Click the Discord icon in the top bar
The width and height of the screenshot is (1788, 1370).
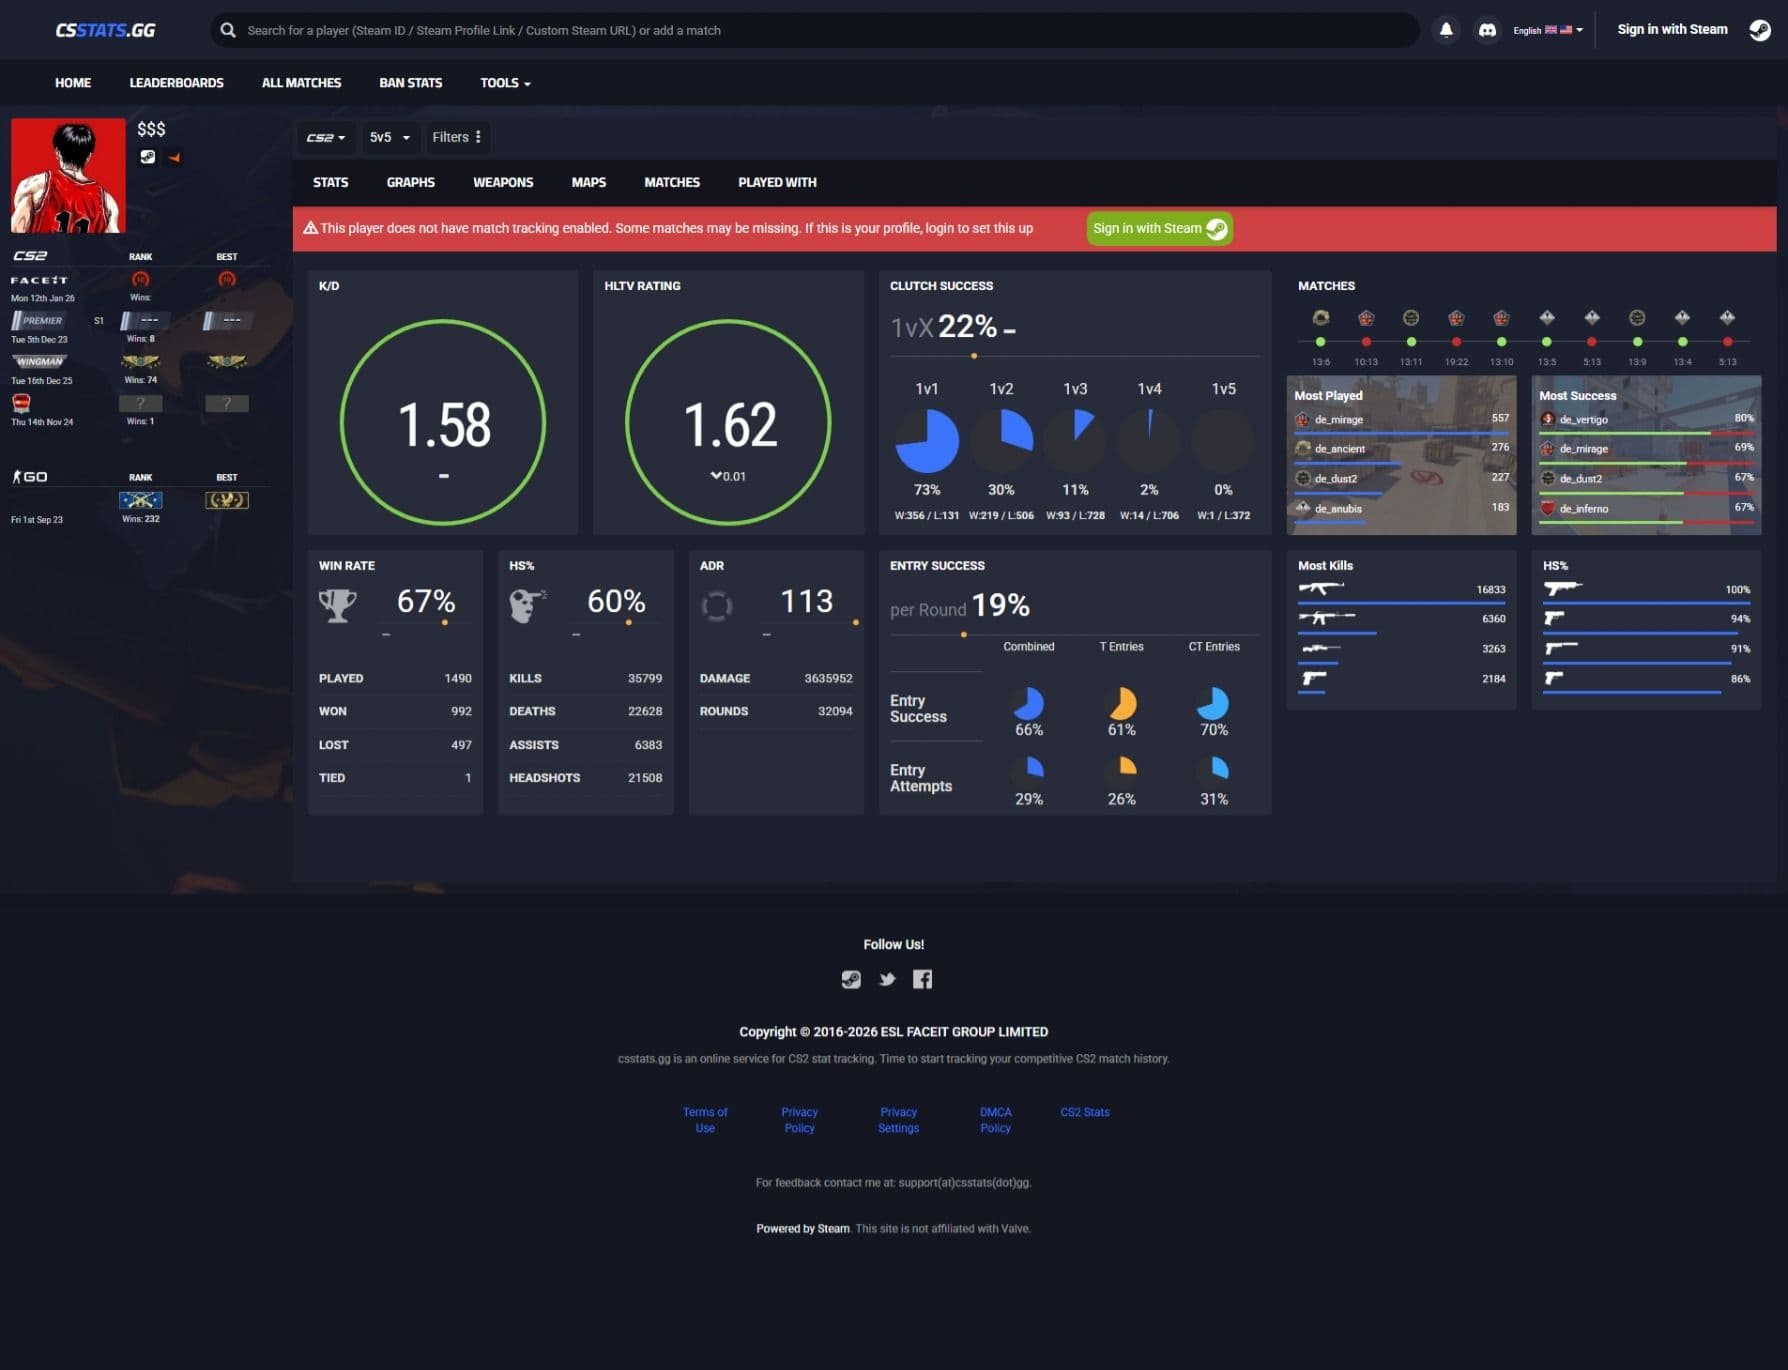point(1487,30)
